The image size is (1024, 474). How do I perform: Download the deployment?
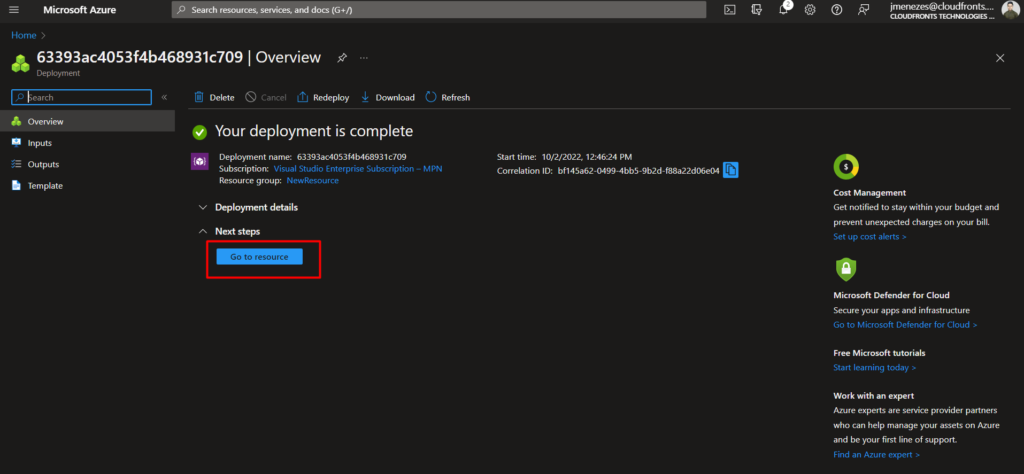(x=387, y=97)
